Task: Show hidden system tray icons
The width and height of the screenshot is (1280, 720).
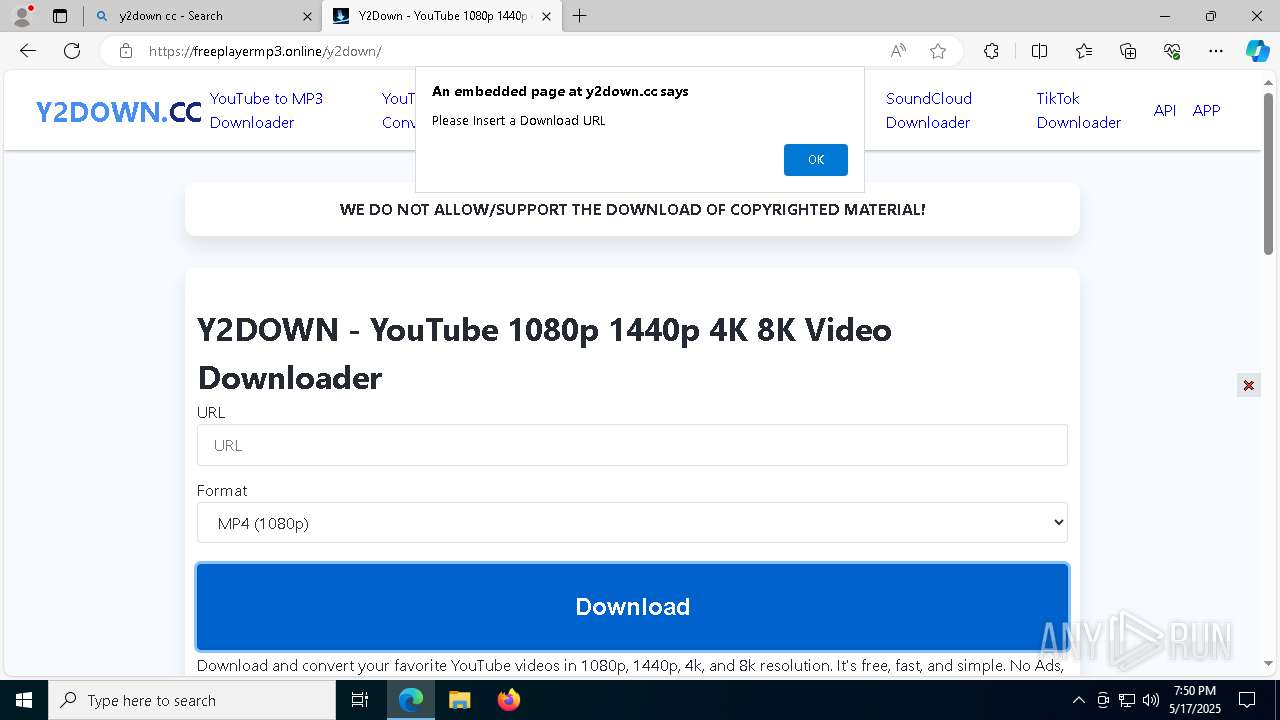Action: pos(1078,700)
